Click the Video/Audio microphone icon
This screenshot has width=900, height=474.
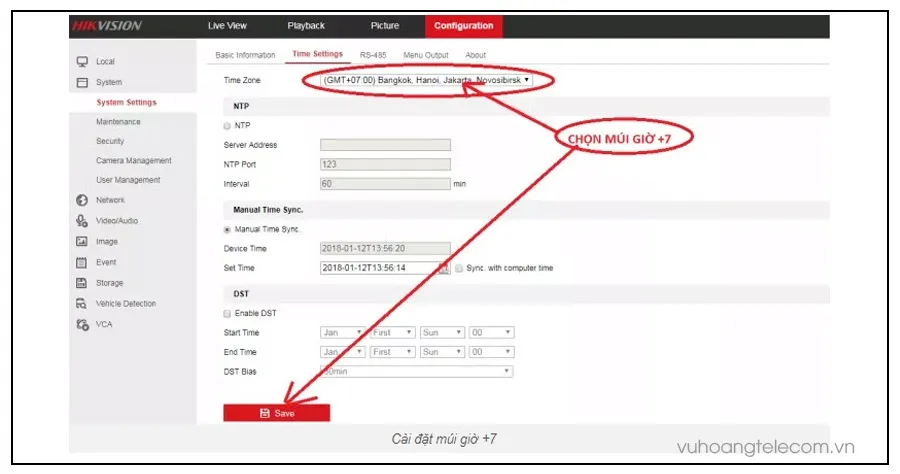coord(82,221)
